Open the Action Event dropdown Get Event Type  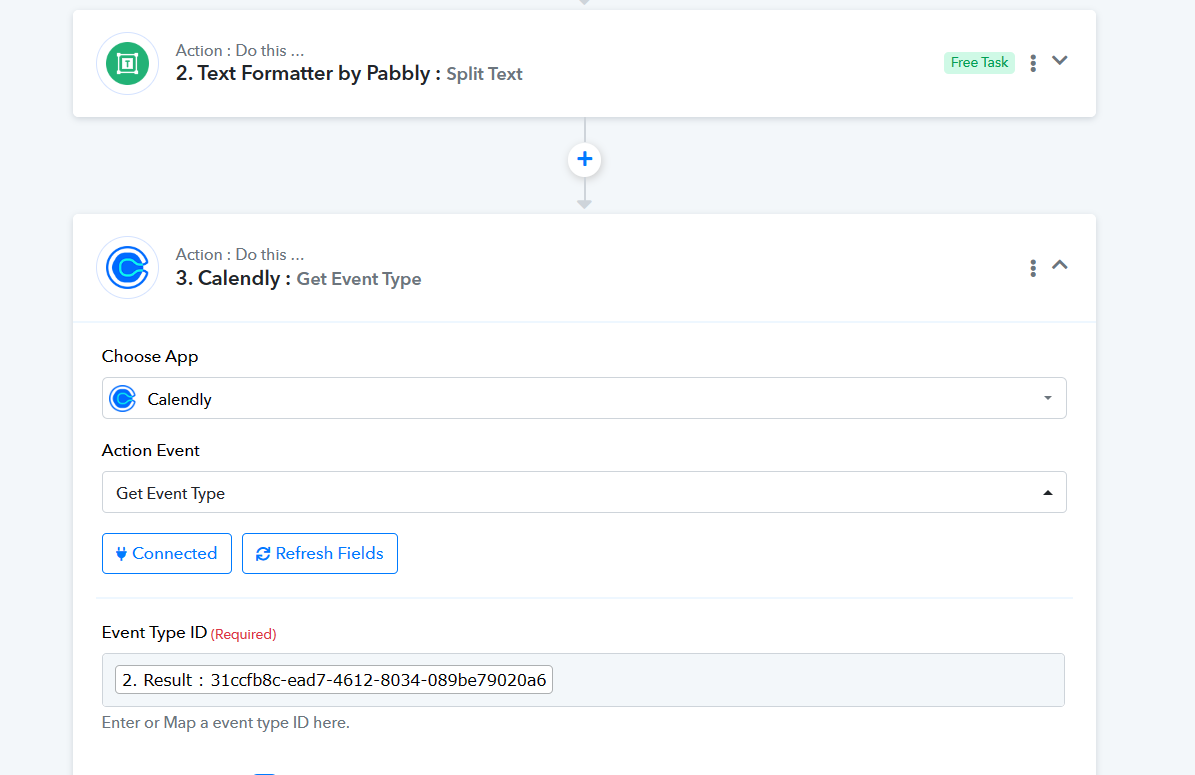pos(584,492)
